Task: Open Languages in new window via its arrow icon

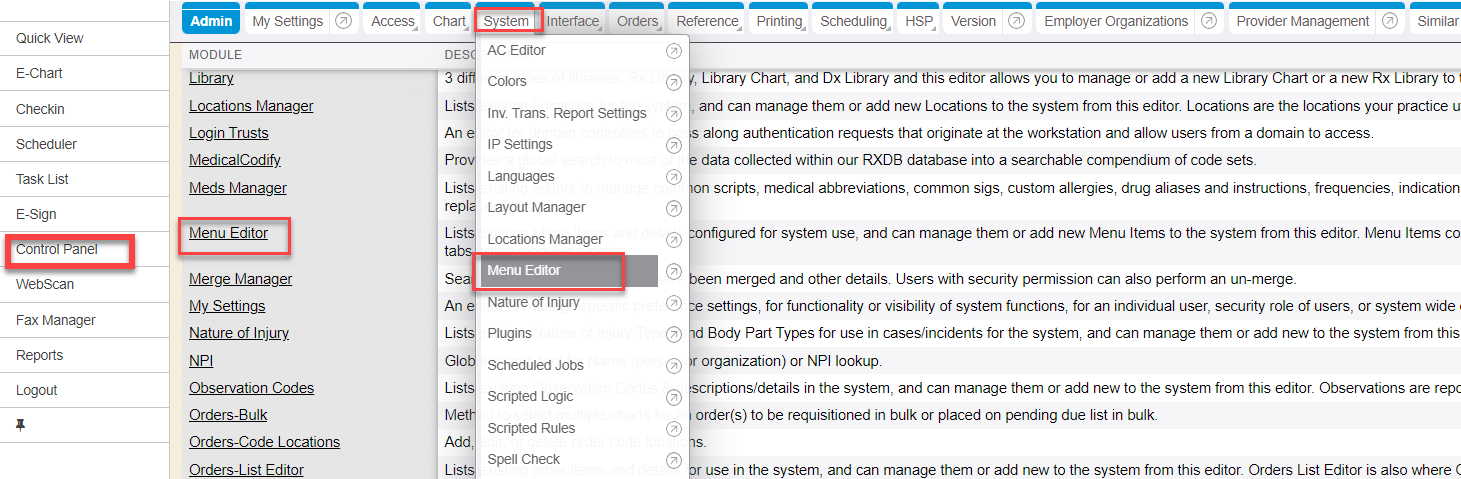Action: (673, 177)
